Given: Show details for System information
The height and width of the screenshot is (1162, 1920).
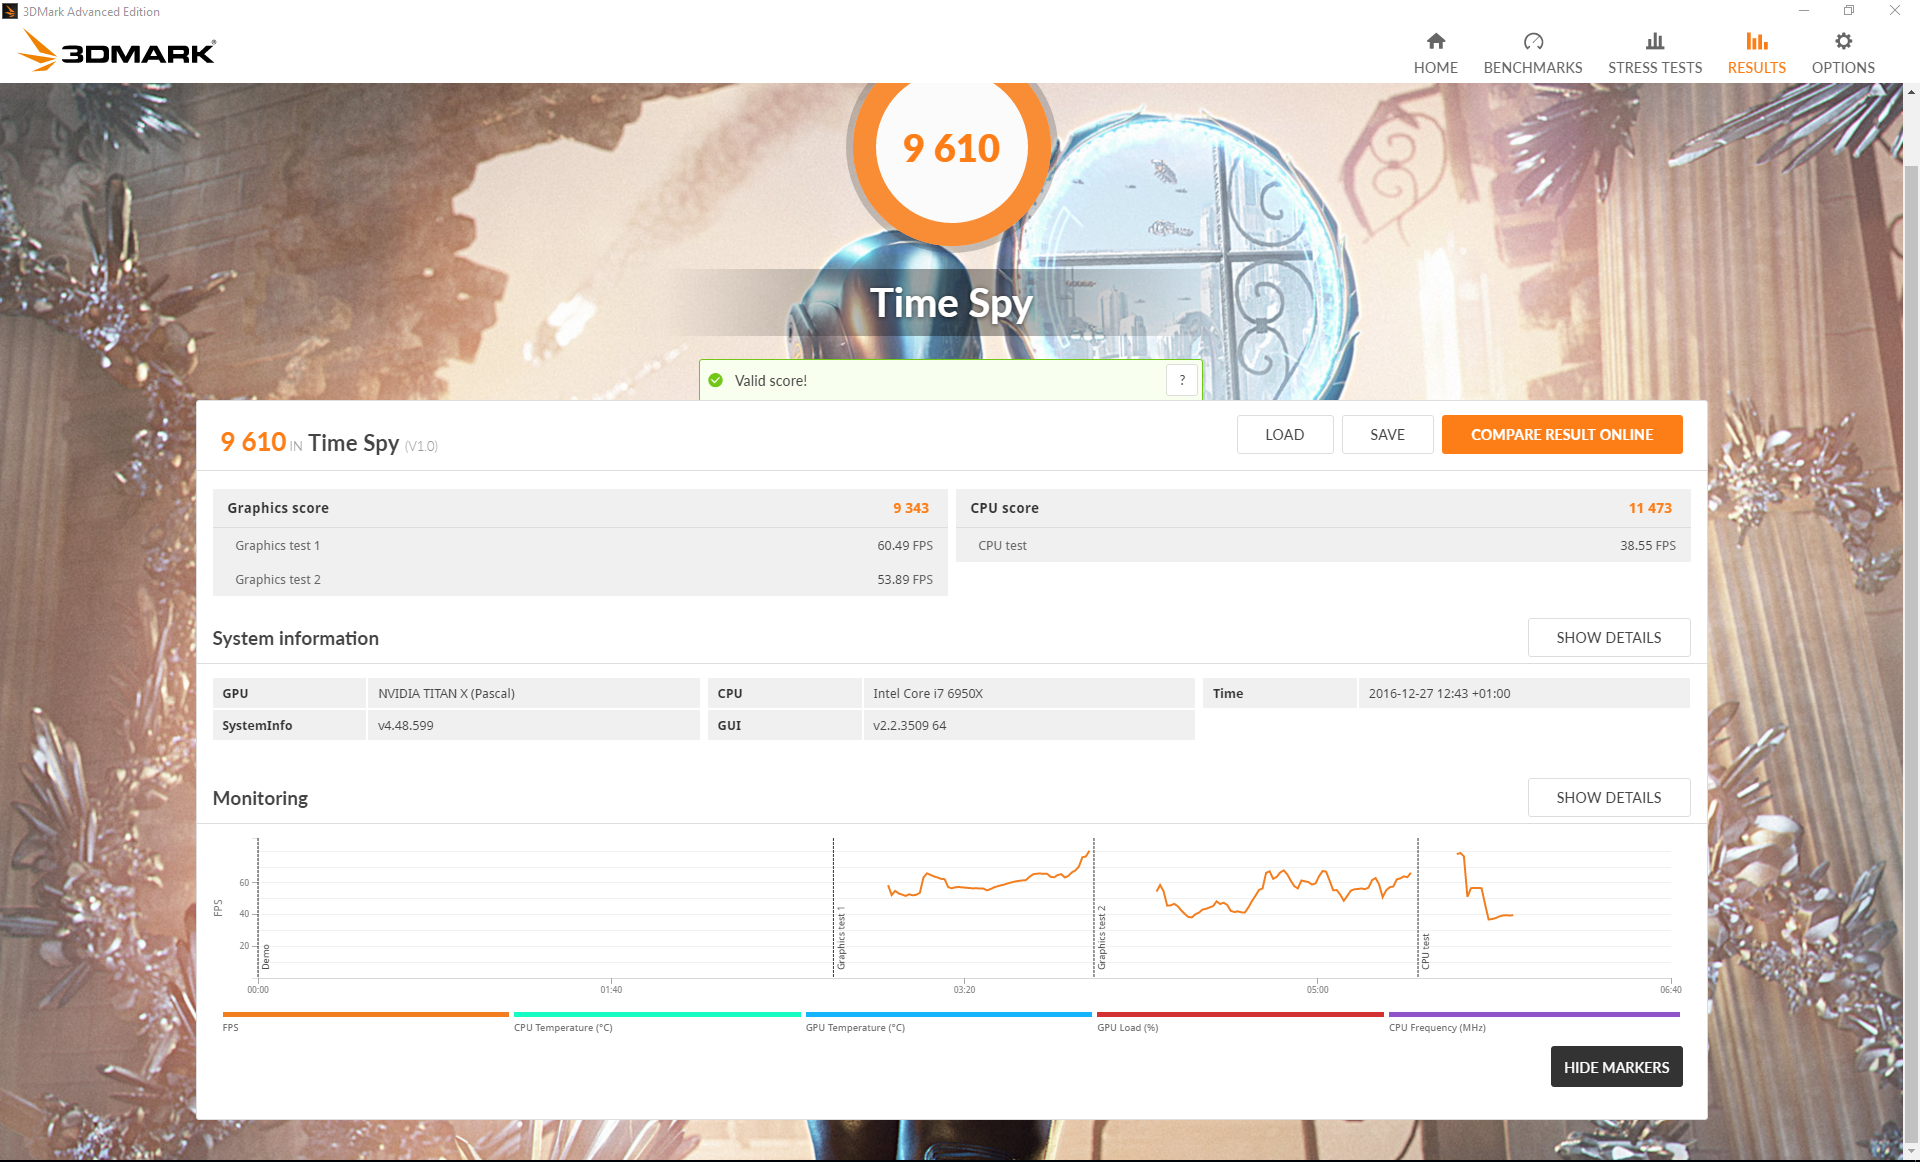Looking at the screenshot, I should (x=1608, y=637).
